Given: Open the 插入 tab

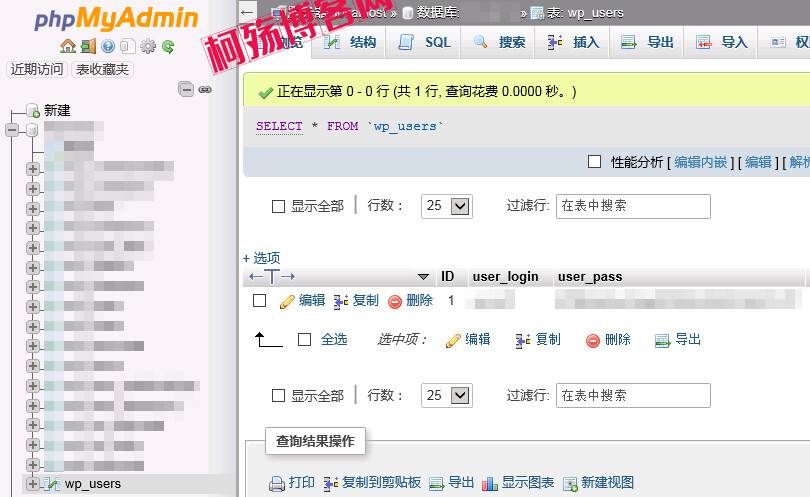Looking at the screenshot, I should click(x=573, y=42).
